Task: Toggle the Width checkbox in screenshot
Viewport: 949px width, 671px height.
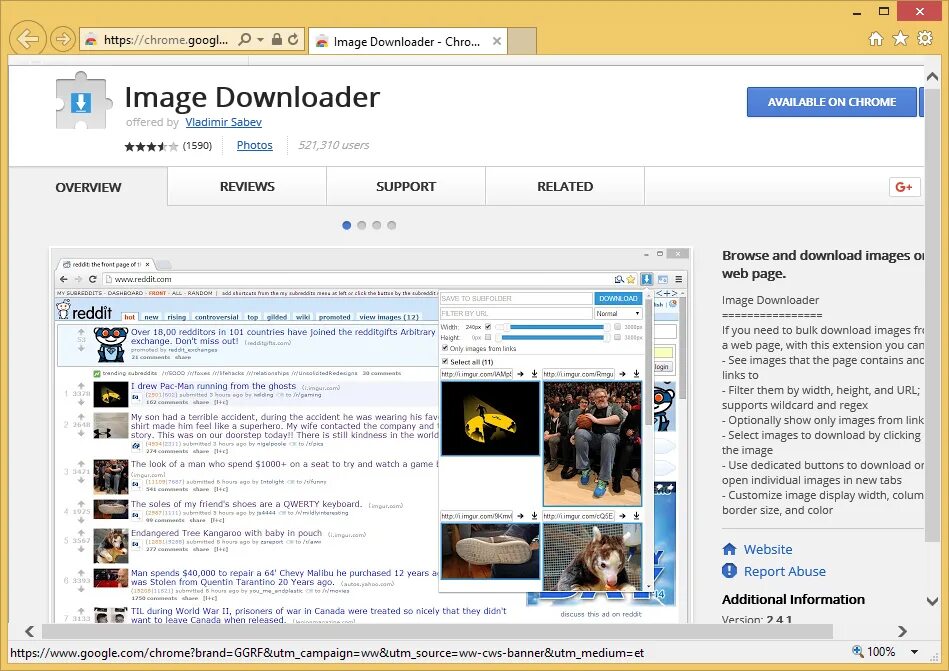Action: pyautogui.click(x=488, y=327)
